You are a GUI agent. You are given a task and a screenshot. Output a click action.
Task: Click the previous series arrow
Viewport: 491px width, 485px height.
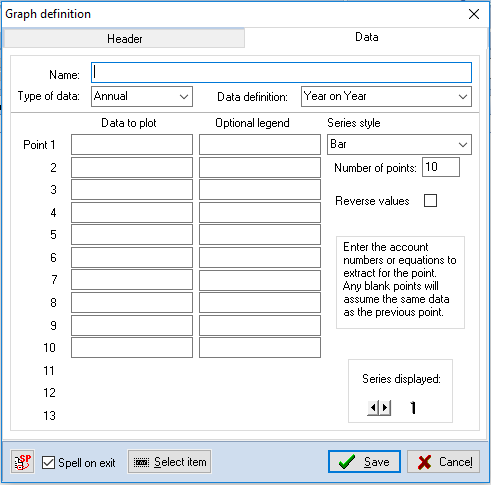coord(373,408)
